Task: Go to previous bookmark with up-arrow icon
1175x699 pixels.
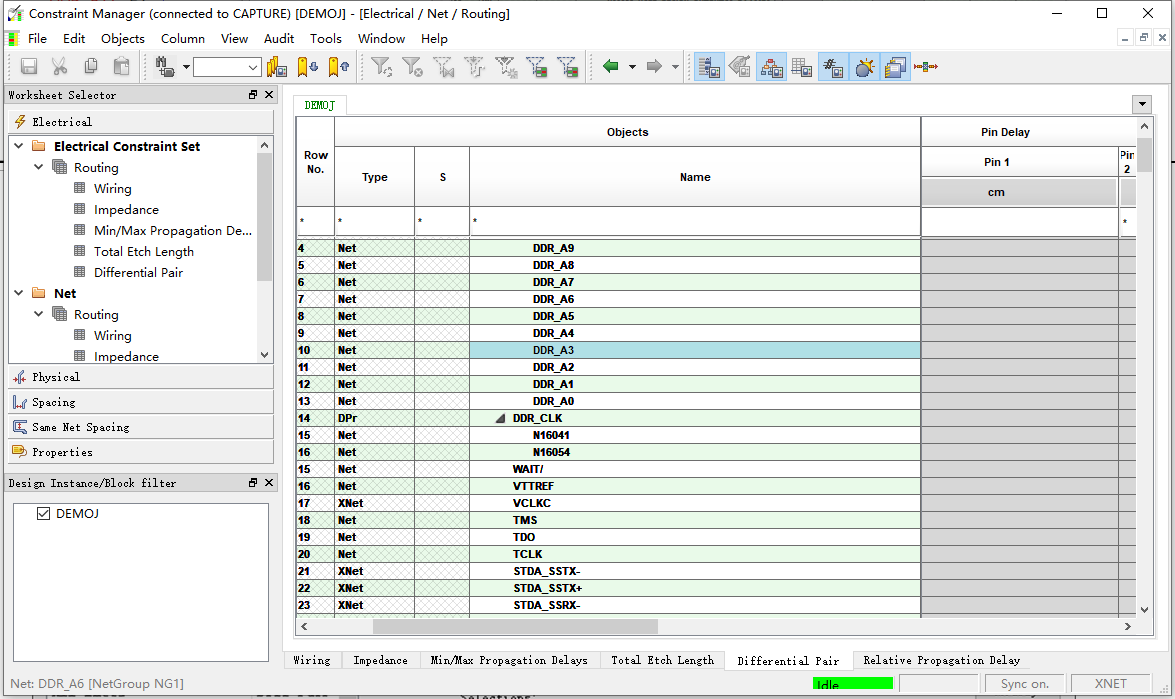Action: (339, 67)
